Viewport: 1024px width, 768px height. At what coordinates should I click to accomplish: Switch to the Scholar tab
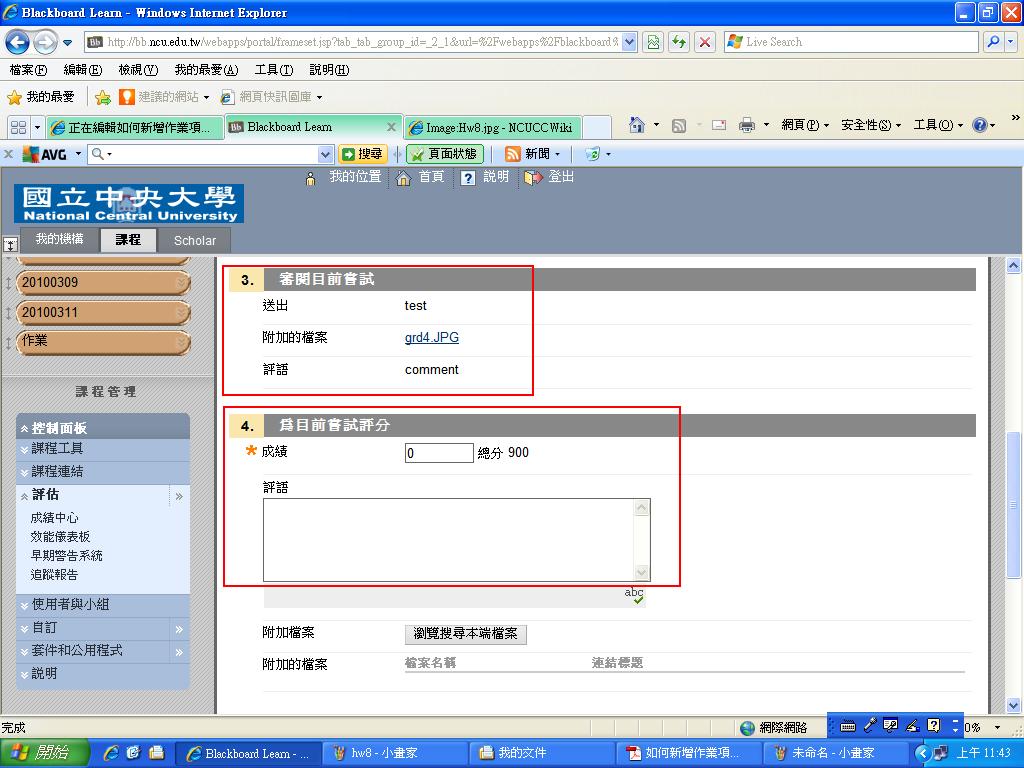coord(194,240)
